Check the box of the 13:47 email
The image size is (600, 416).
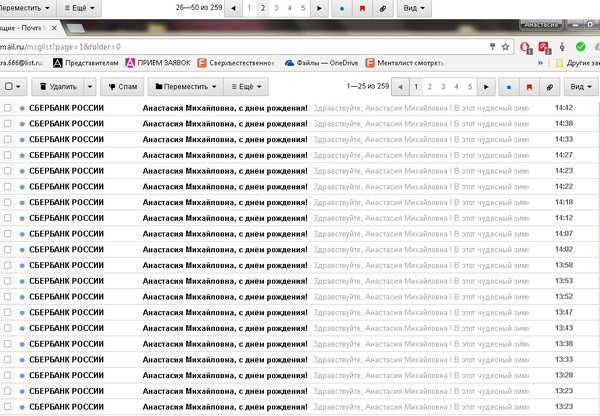click(8, 313)
